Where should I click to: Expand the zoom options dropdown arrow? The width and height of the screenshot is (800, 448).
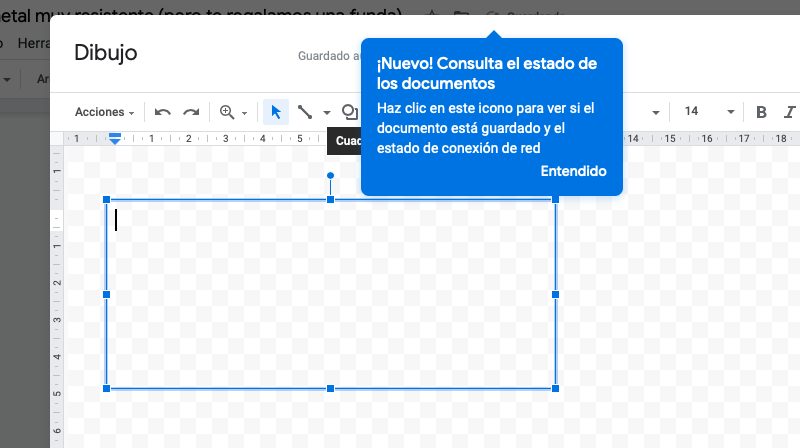point(244,113)
